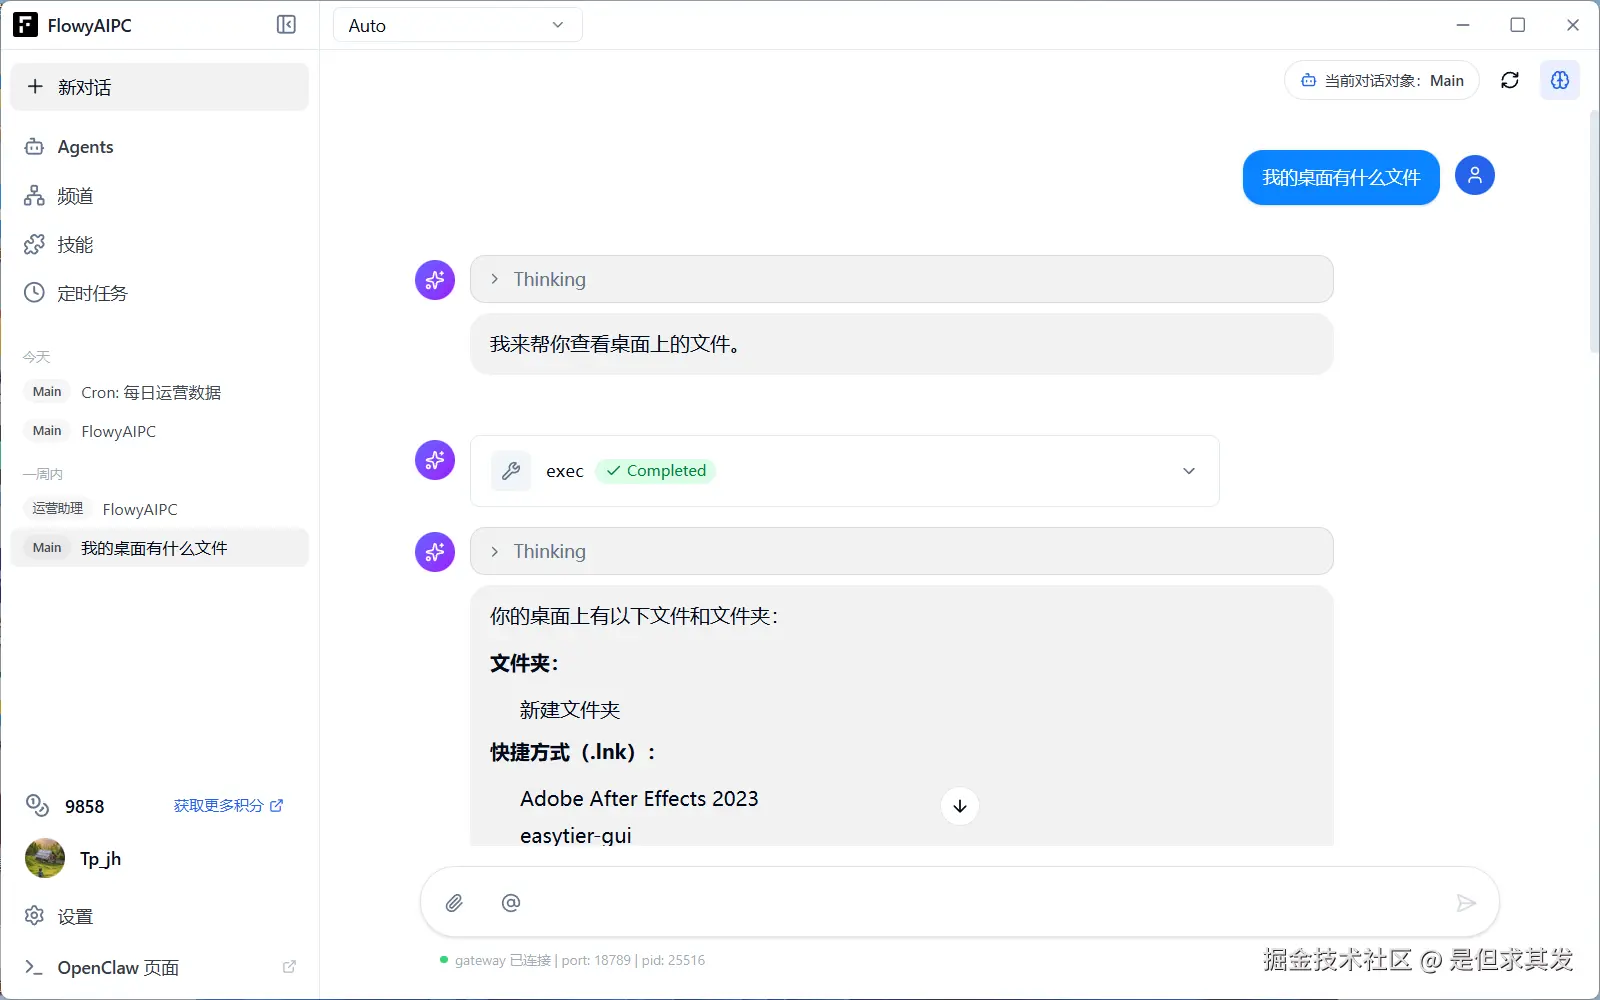1600x1000 pixels.
Task: Click the brain icon near top right
Action: [1560, 80]
